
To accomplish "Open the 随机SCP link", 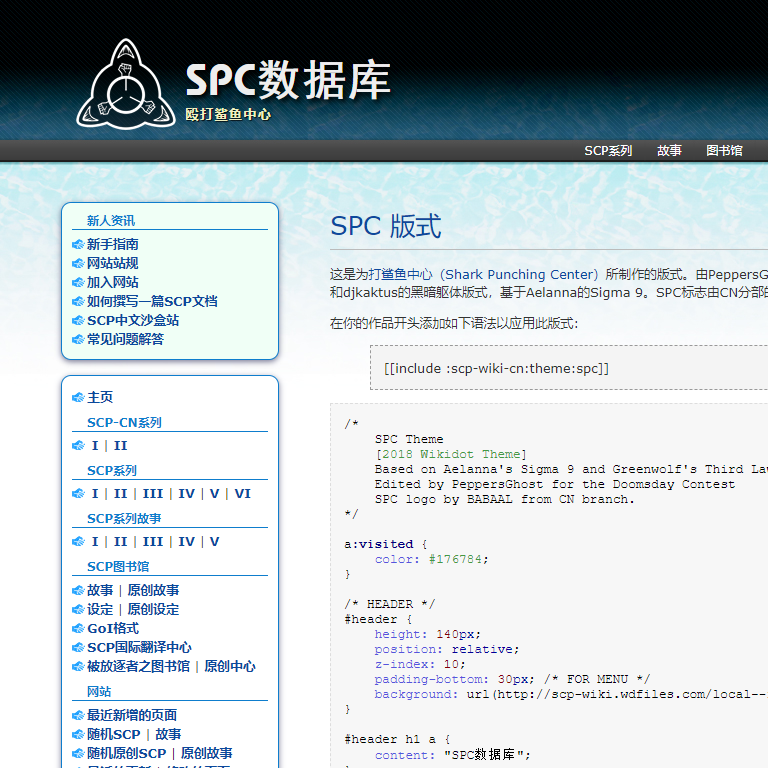I will click(114, 734).
